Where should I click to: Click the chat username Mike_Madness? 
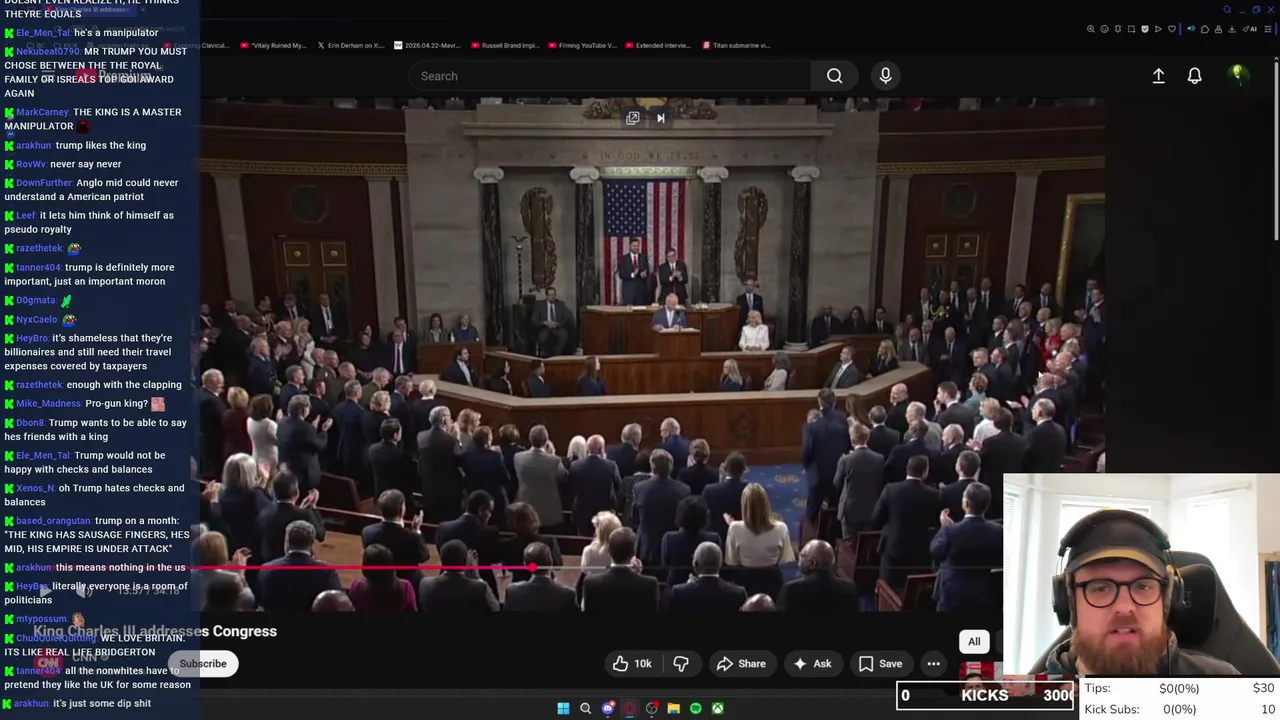point(48,404)
